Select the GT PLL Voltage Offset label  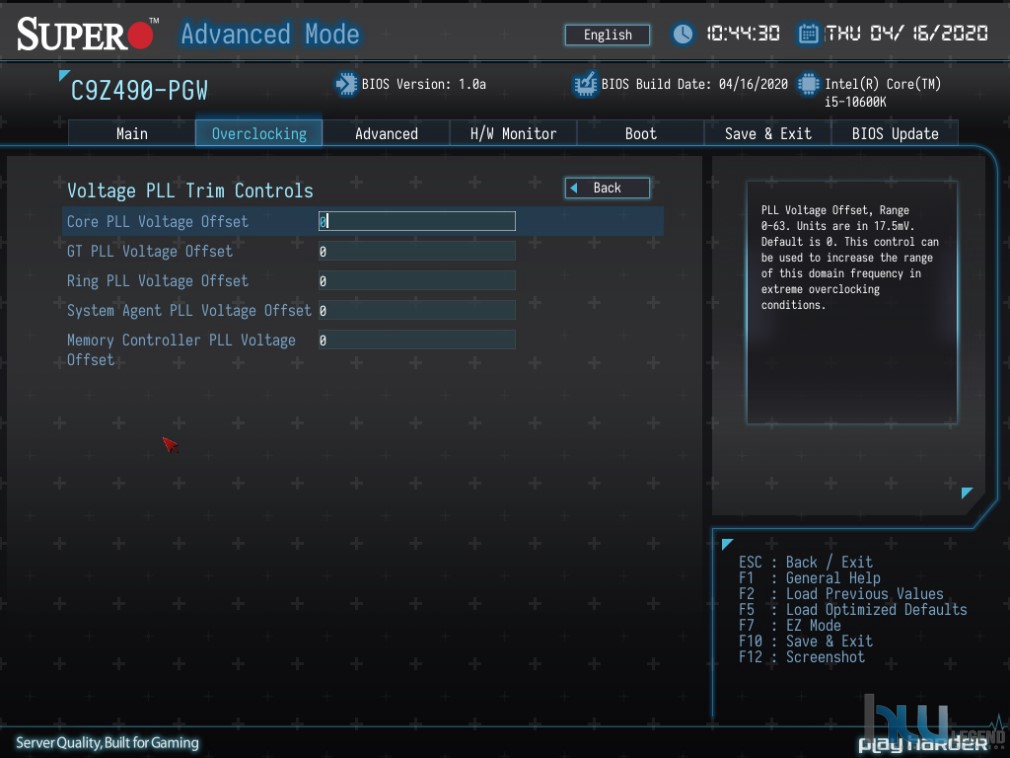149,251
